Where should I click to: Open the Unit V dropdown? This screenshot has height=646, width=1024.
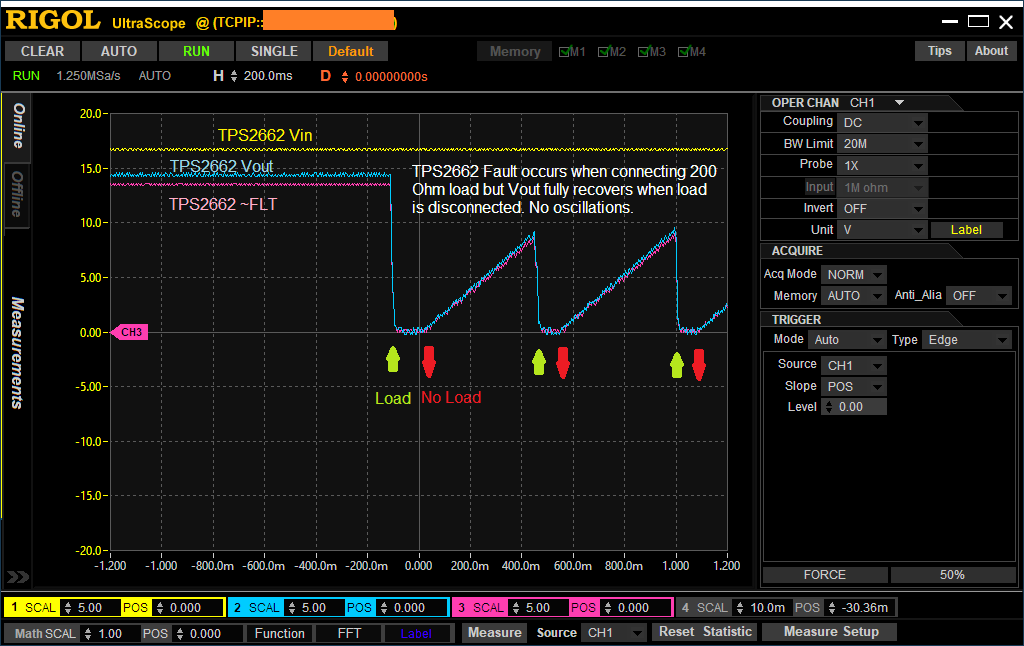pos(882,230)
